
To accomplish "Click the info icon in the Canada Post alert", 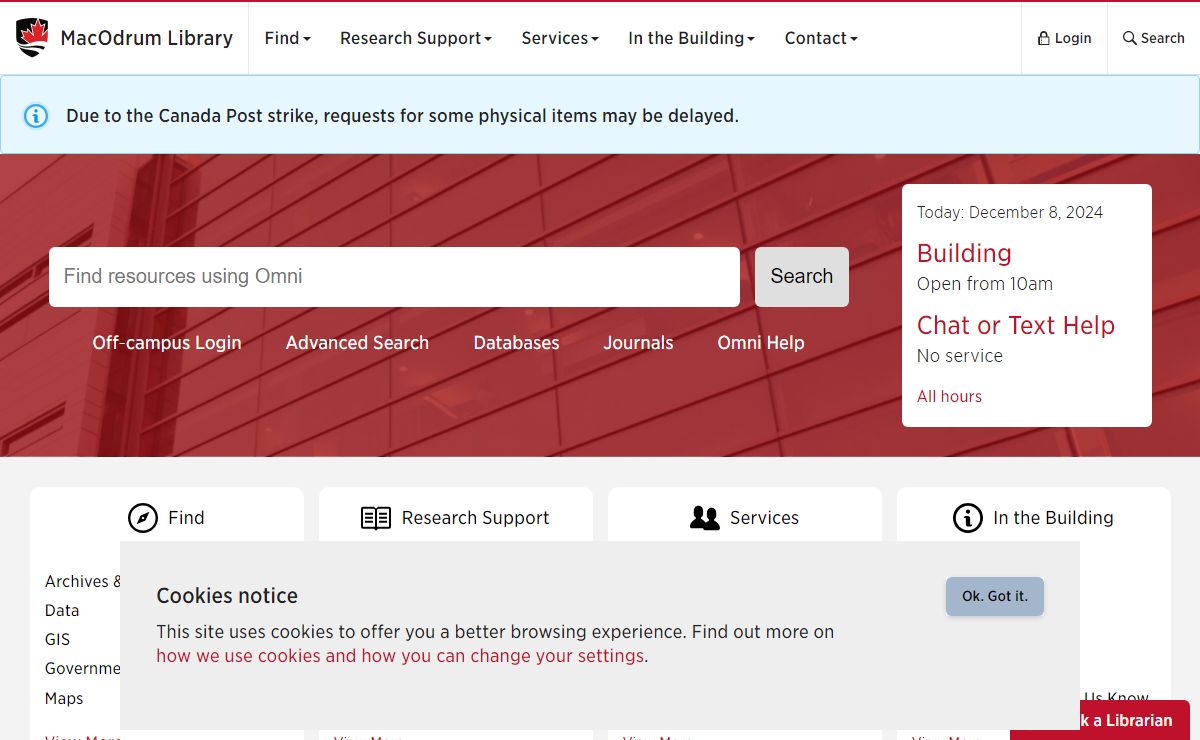I will click(x=36, y=116).
